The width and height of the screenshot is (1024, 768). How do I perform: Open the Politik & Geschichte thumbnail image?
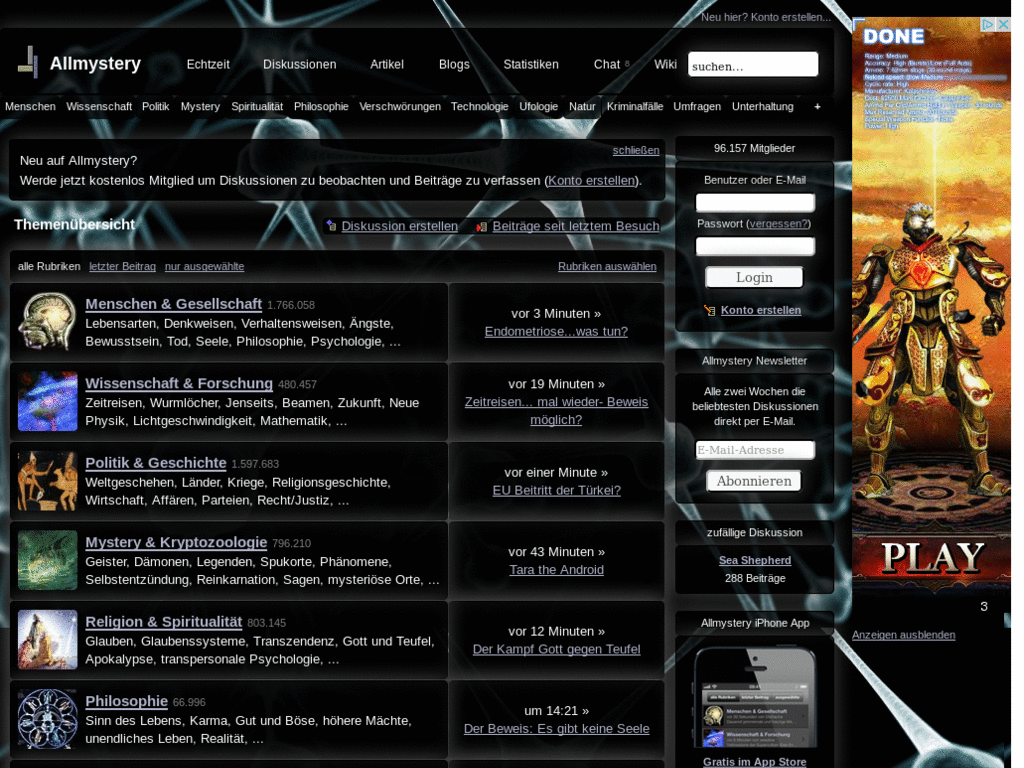pos(47,481)
